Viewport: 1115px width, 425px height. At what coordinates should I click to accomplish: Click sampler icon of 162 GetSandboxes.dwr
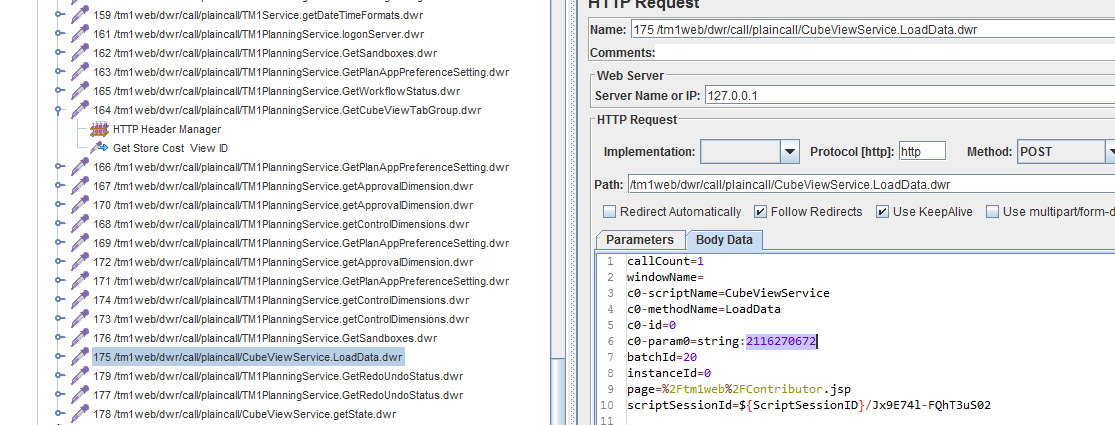click(x=80, y=53)
